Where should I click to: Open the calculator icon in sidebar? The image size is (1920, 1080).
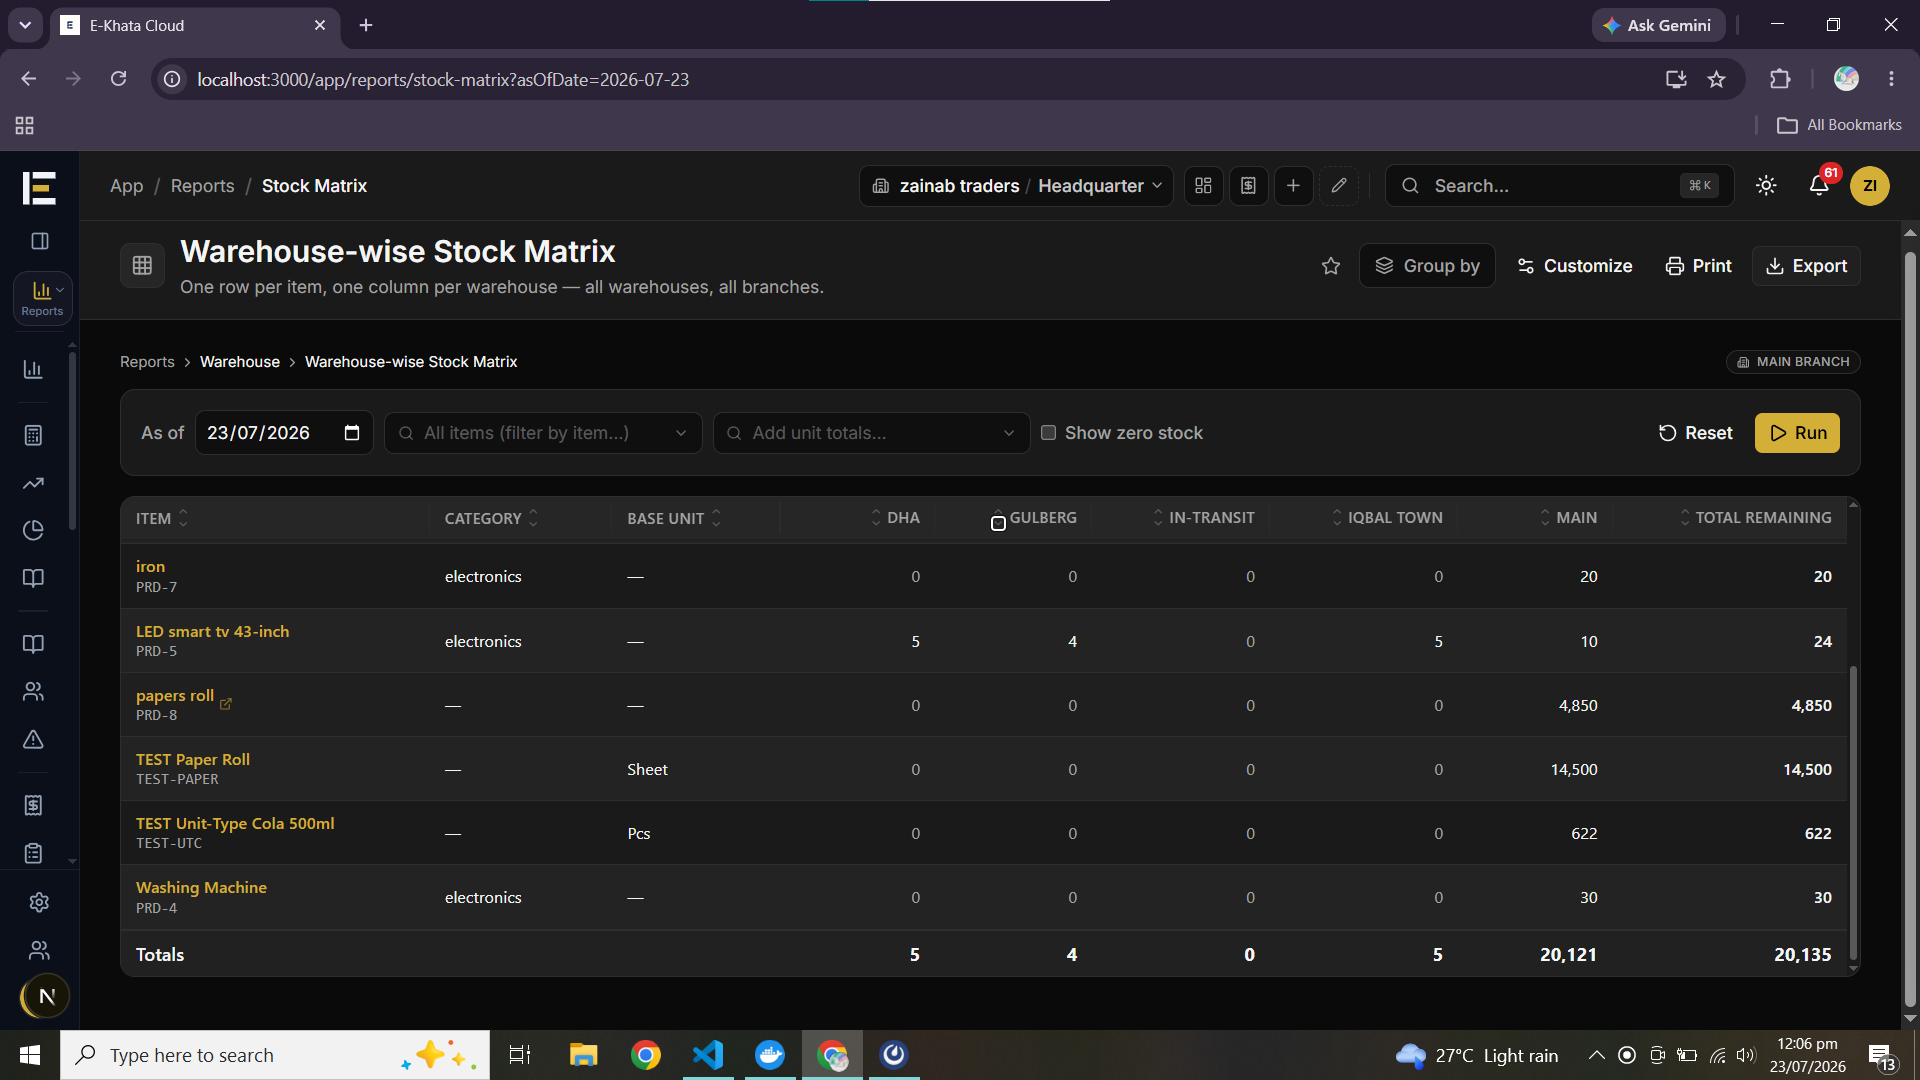(x=33, y=435)
